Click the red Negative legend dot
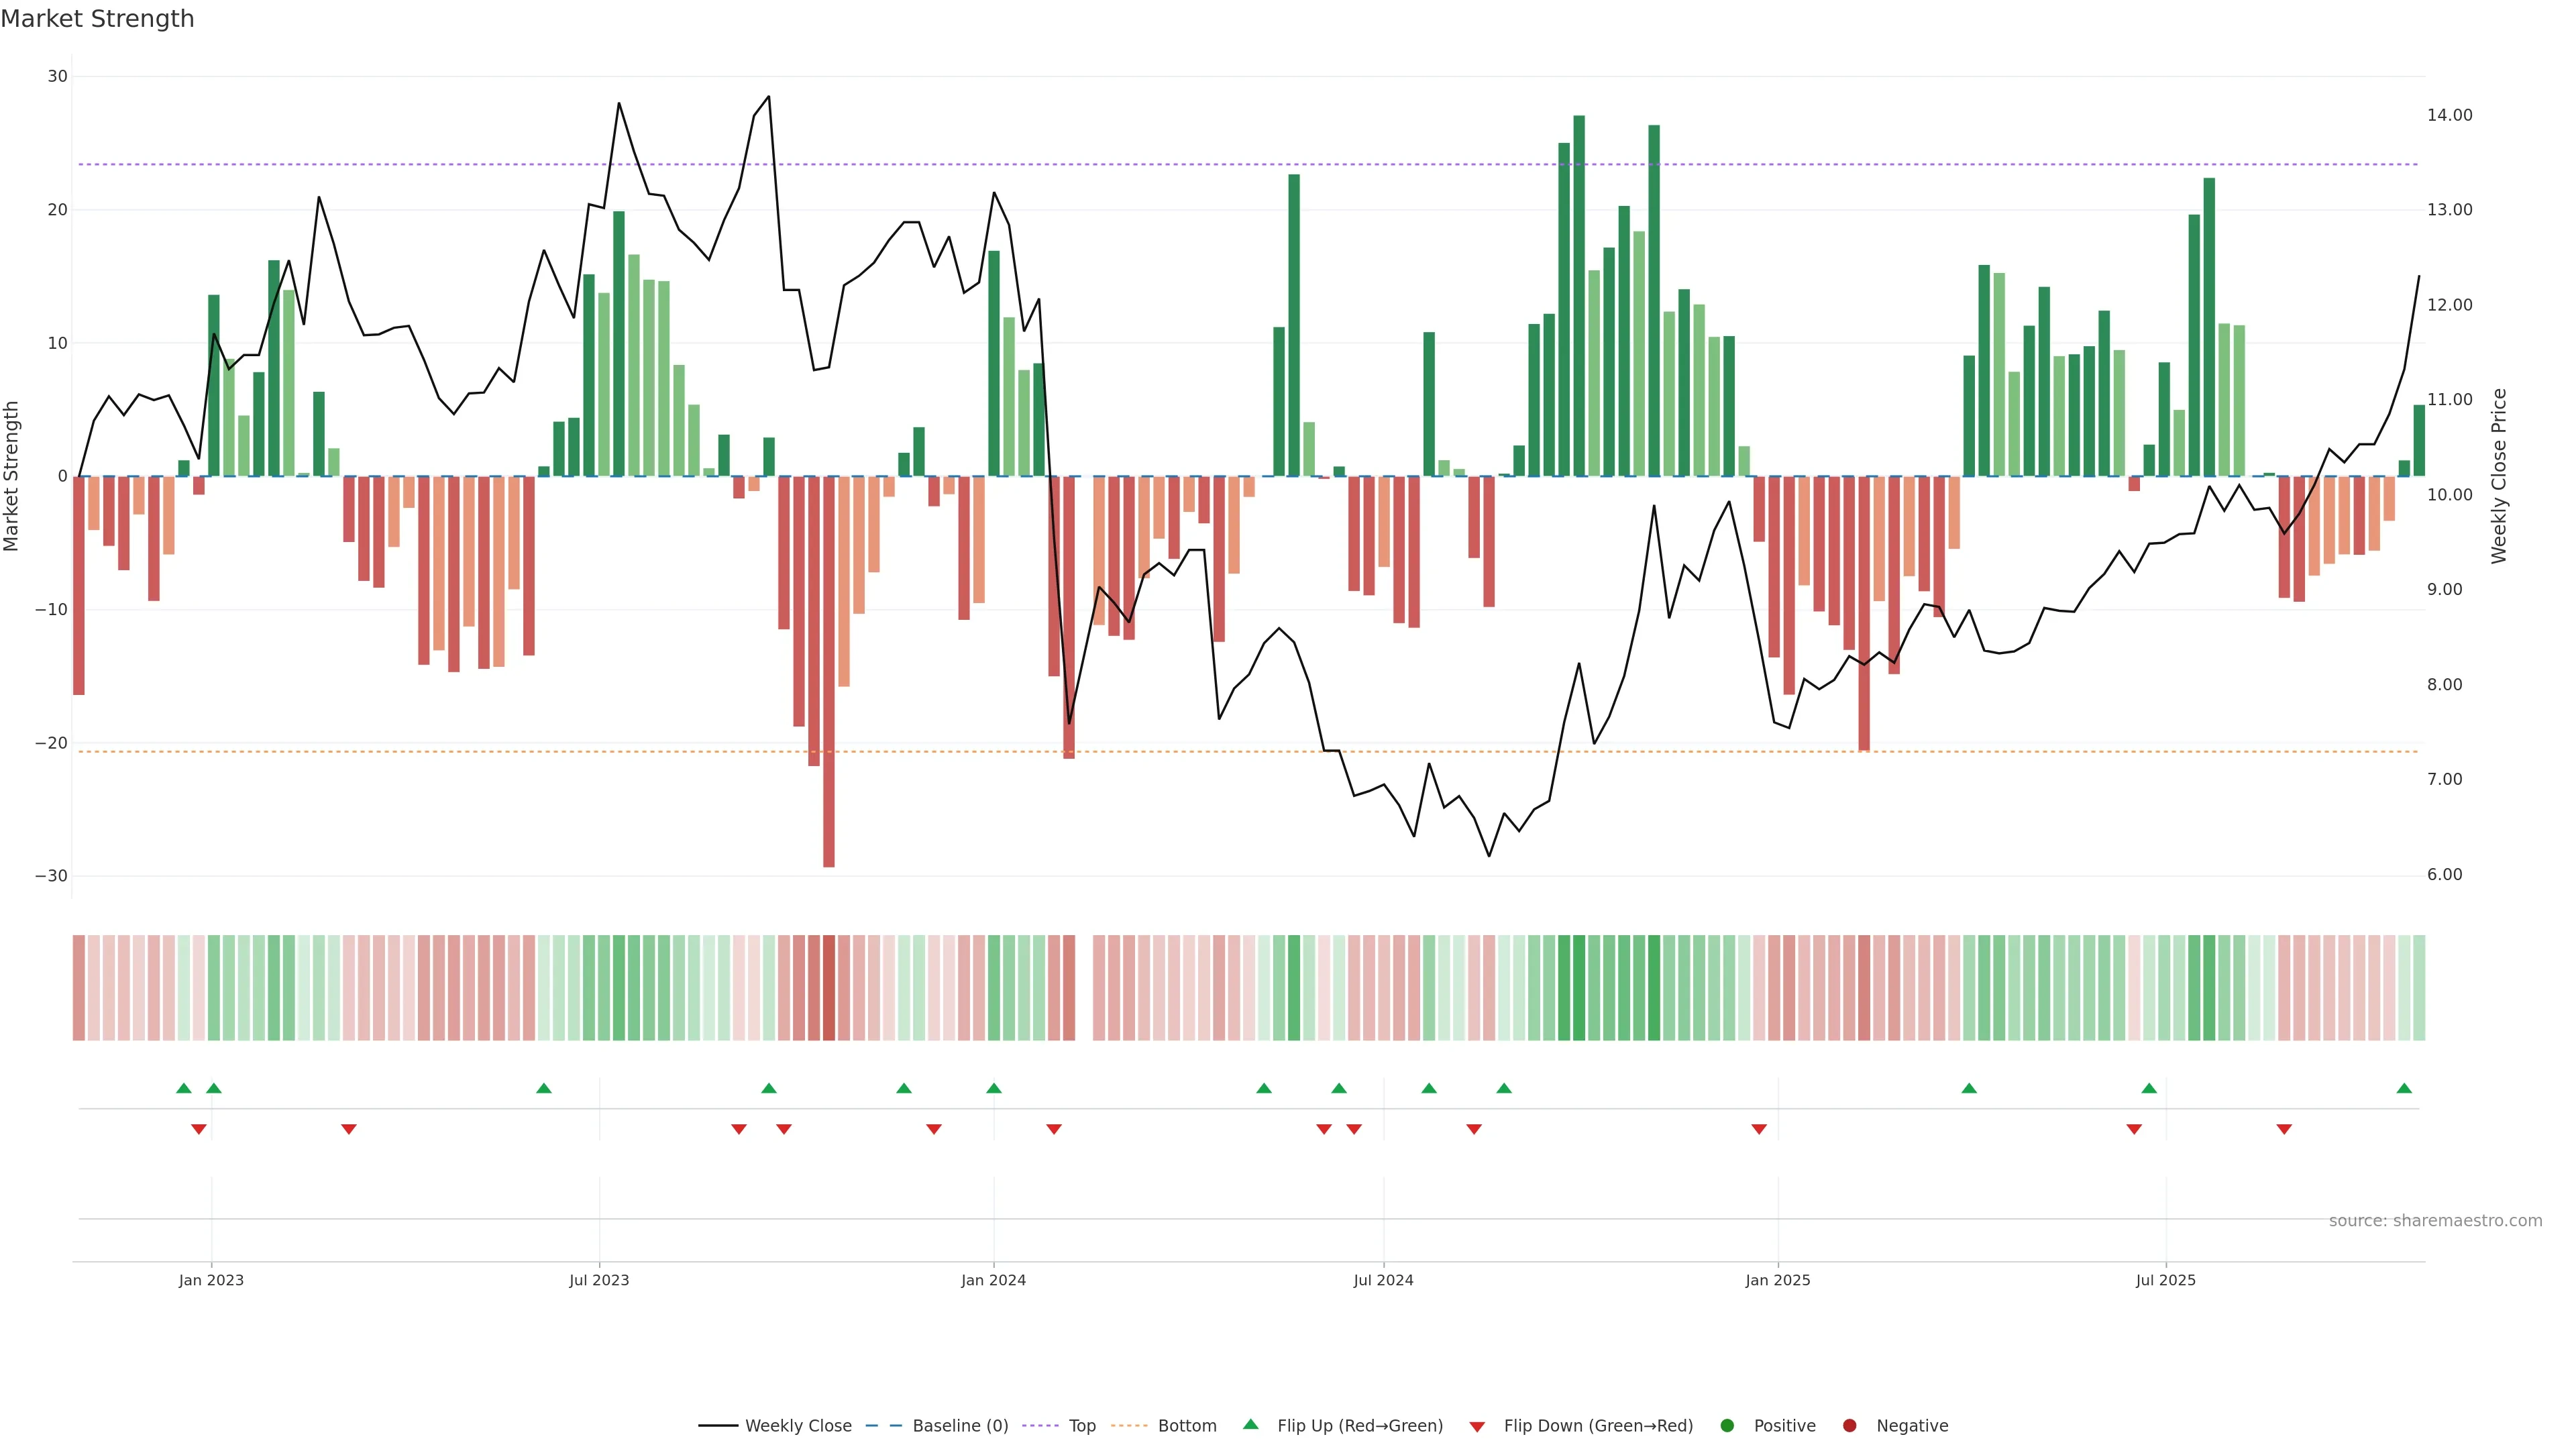The width and height of the screenshot is (2576, 1449). [1849, 1425]
